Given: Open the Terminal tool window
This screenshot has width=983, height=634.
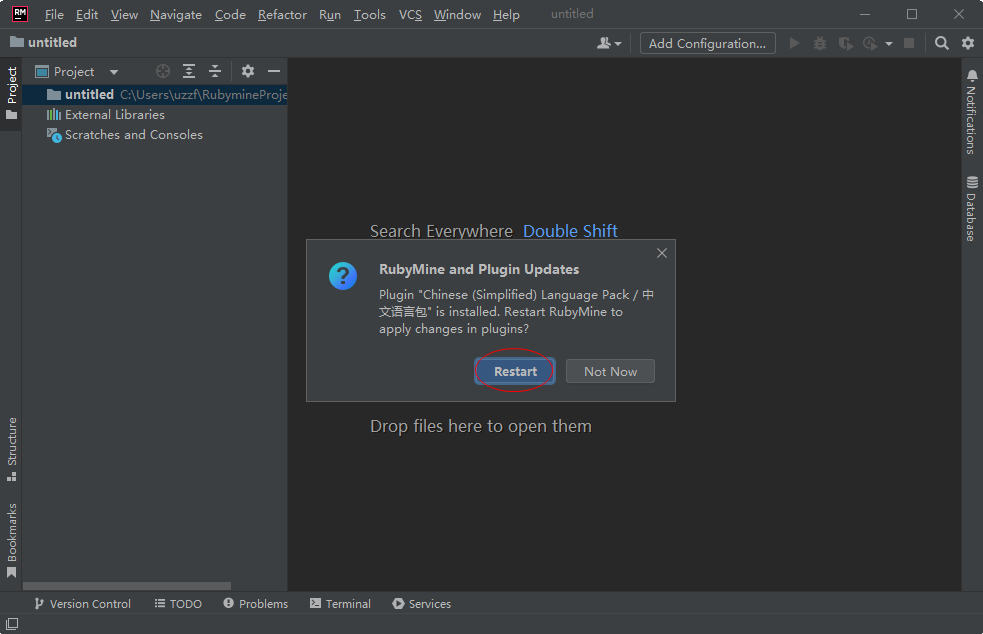Looking at the screenshot, I should [340, 604].
